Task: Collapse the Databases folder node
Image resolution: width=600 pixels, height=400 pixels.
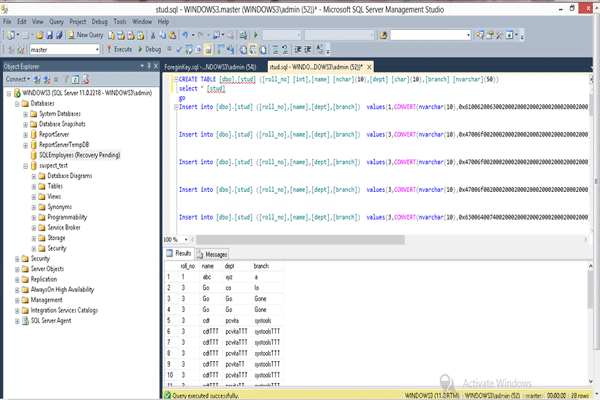Action: point(17,103)
